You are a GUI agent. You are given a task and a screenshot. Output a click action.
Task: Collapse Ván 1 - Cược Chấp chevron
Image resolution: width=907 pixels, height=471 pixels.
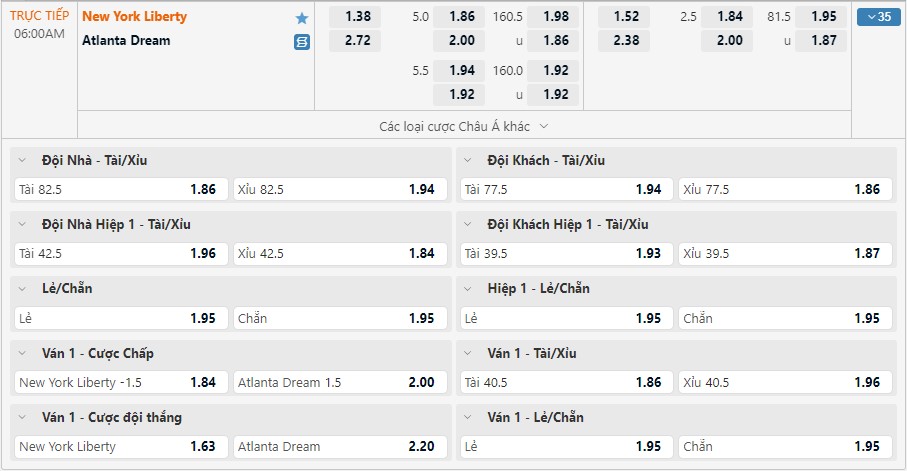tap(22, 354)
